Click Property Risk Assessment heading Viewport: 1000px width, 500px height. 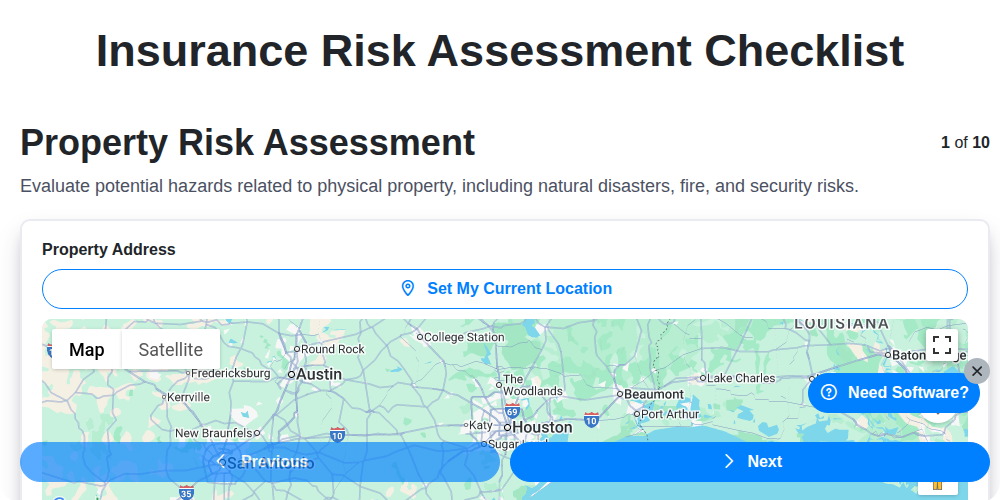point(247,142)
